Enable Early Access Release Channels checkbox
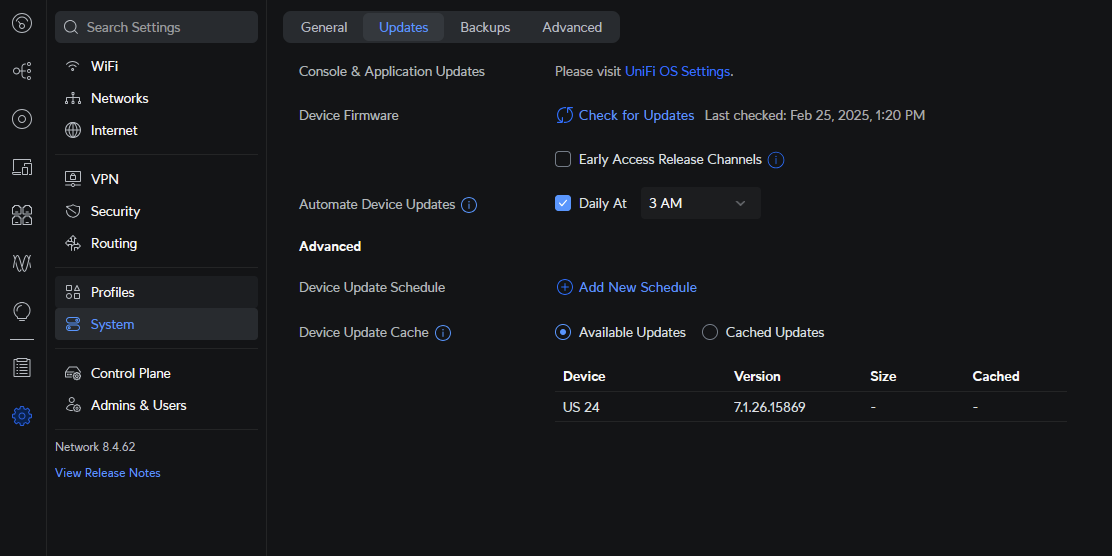 coord(563,159)
